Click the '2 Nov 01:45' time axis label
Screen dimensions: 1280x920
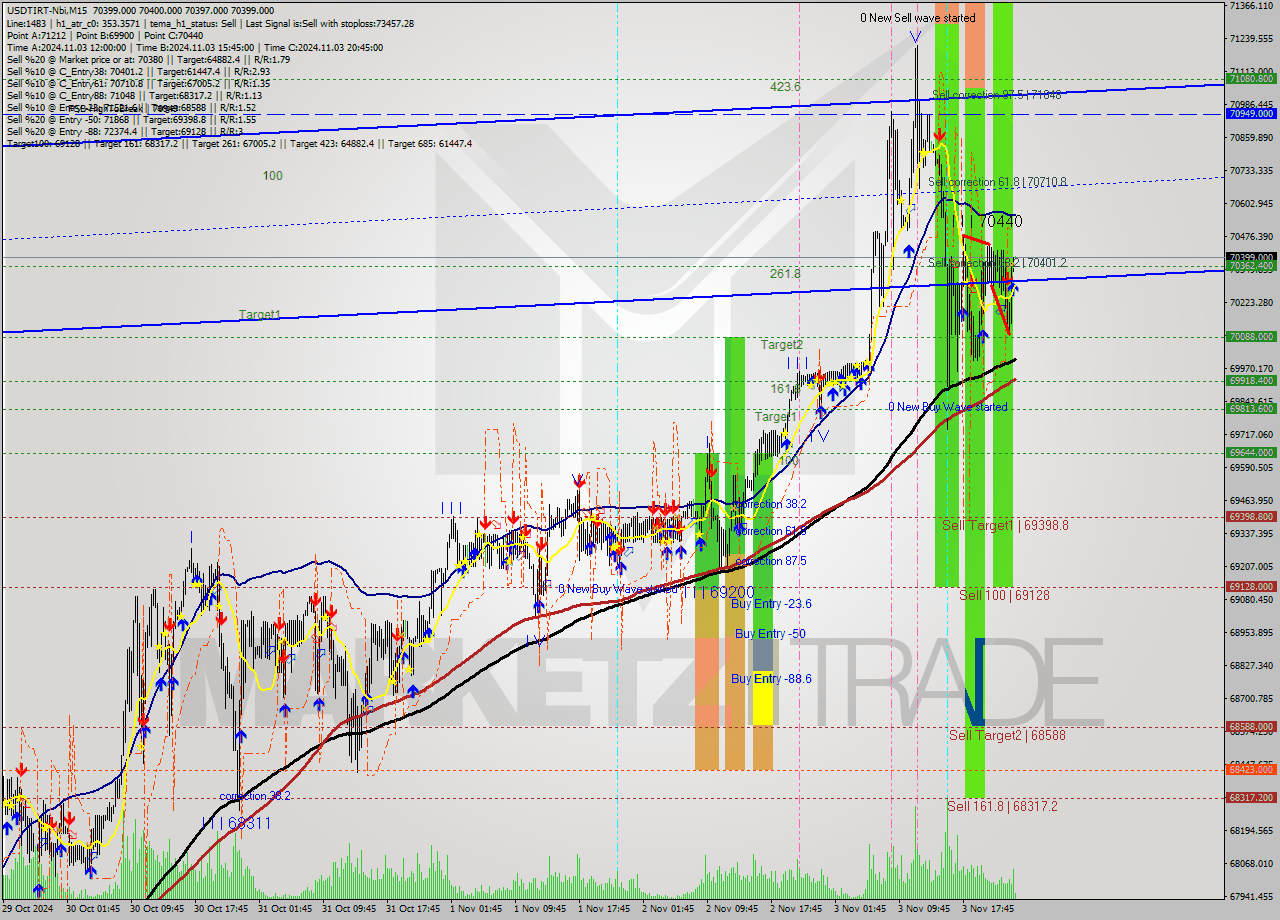(x=667, y=909)
